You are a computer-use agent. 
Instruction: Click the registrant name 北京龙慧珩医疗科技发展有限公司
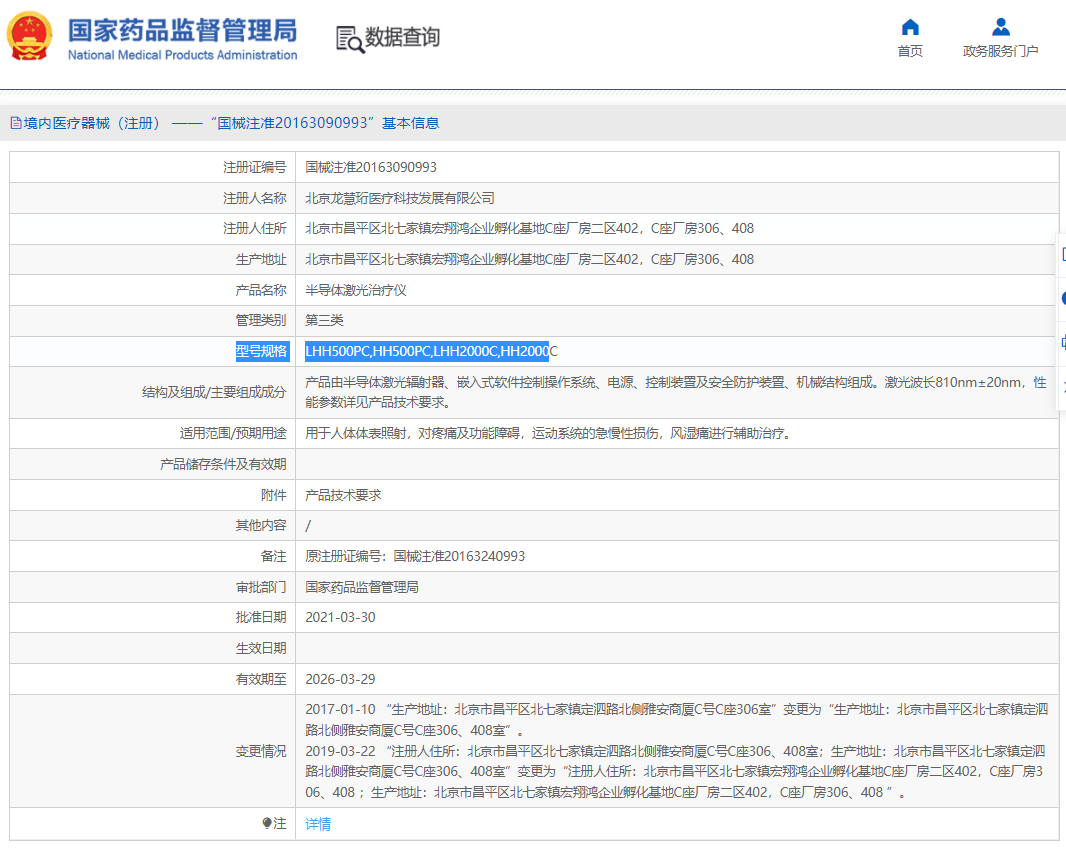click(x=400, y=198)
